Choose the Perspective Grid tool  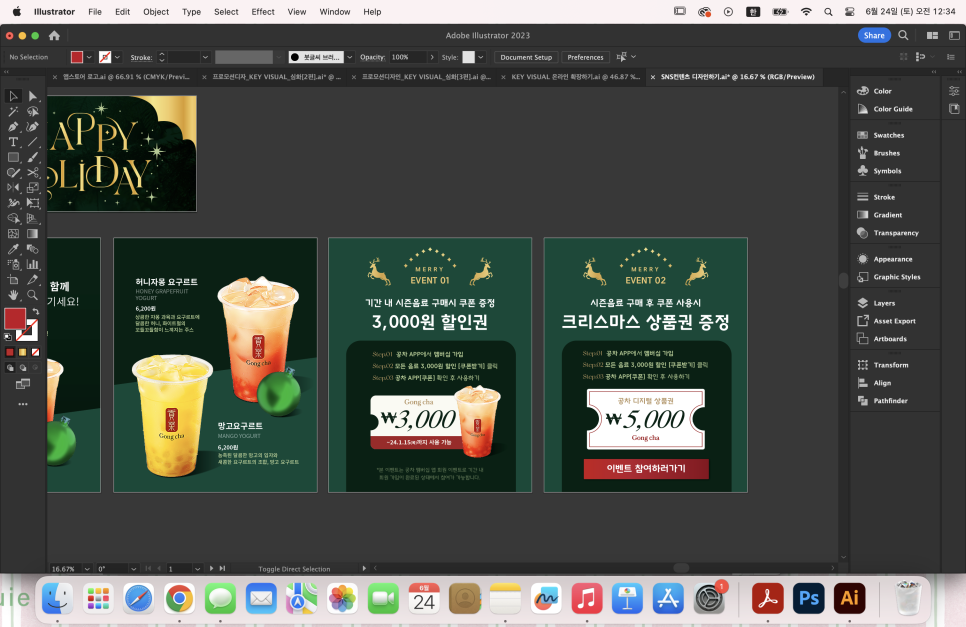pos(33,219)
